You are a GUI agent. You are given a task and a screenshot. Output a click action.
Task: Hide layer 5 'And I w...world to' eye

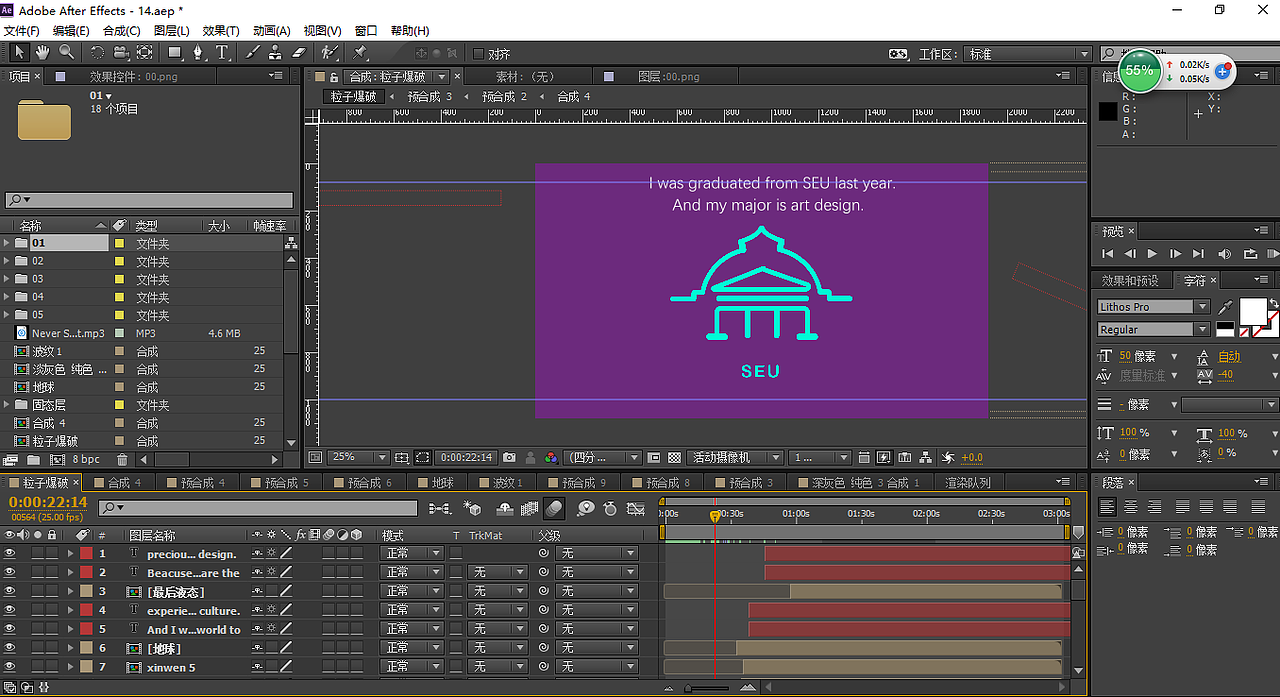coord(10,629)
